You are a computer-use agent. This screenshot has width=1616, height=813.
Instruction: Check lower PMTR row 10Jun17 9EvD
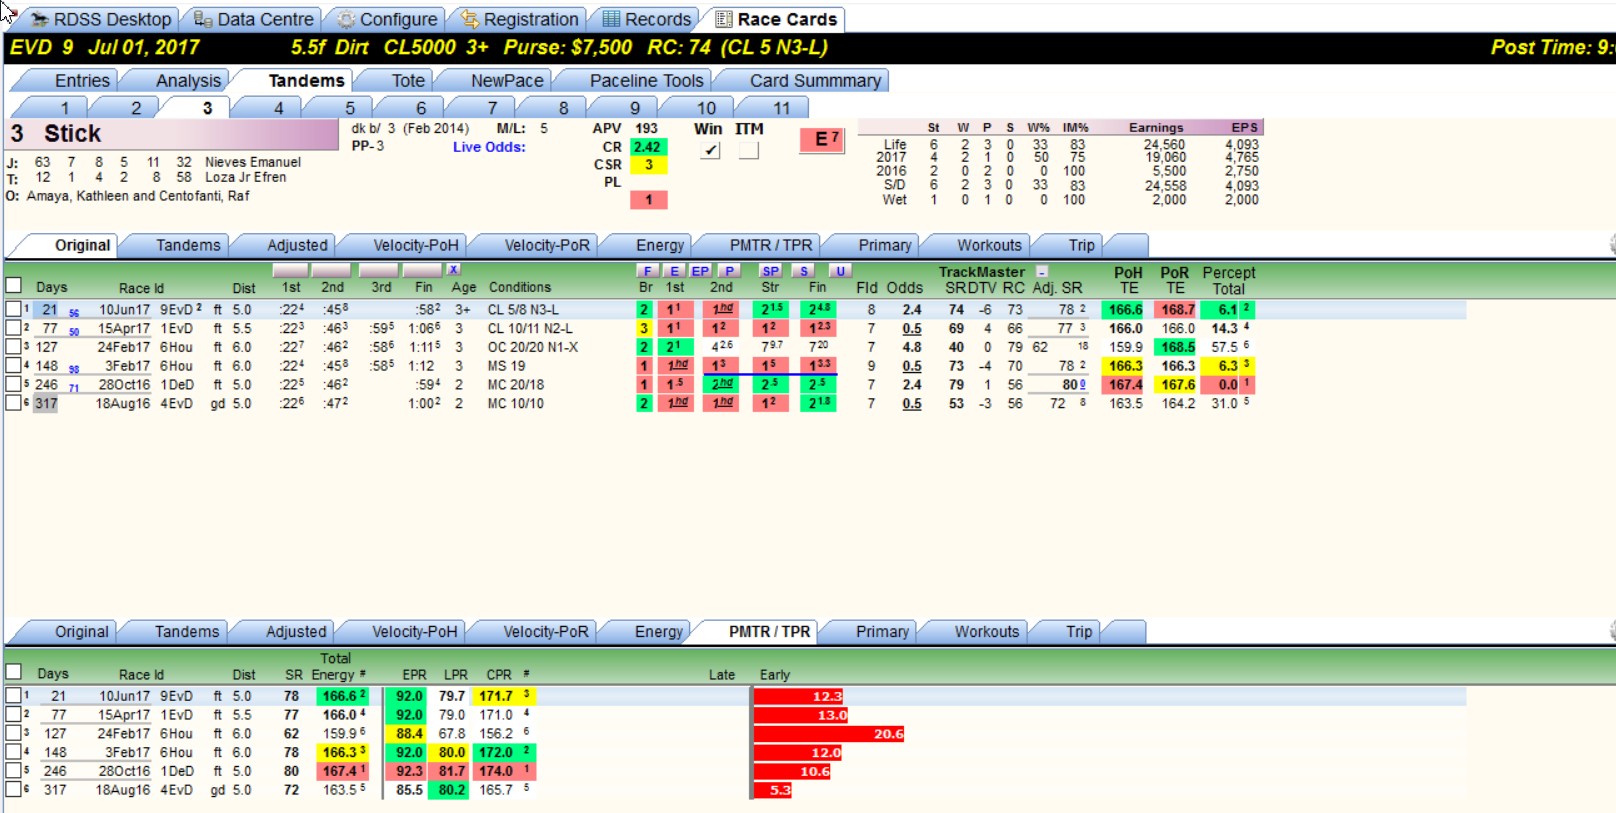(x=13, y=695)
